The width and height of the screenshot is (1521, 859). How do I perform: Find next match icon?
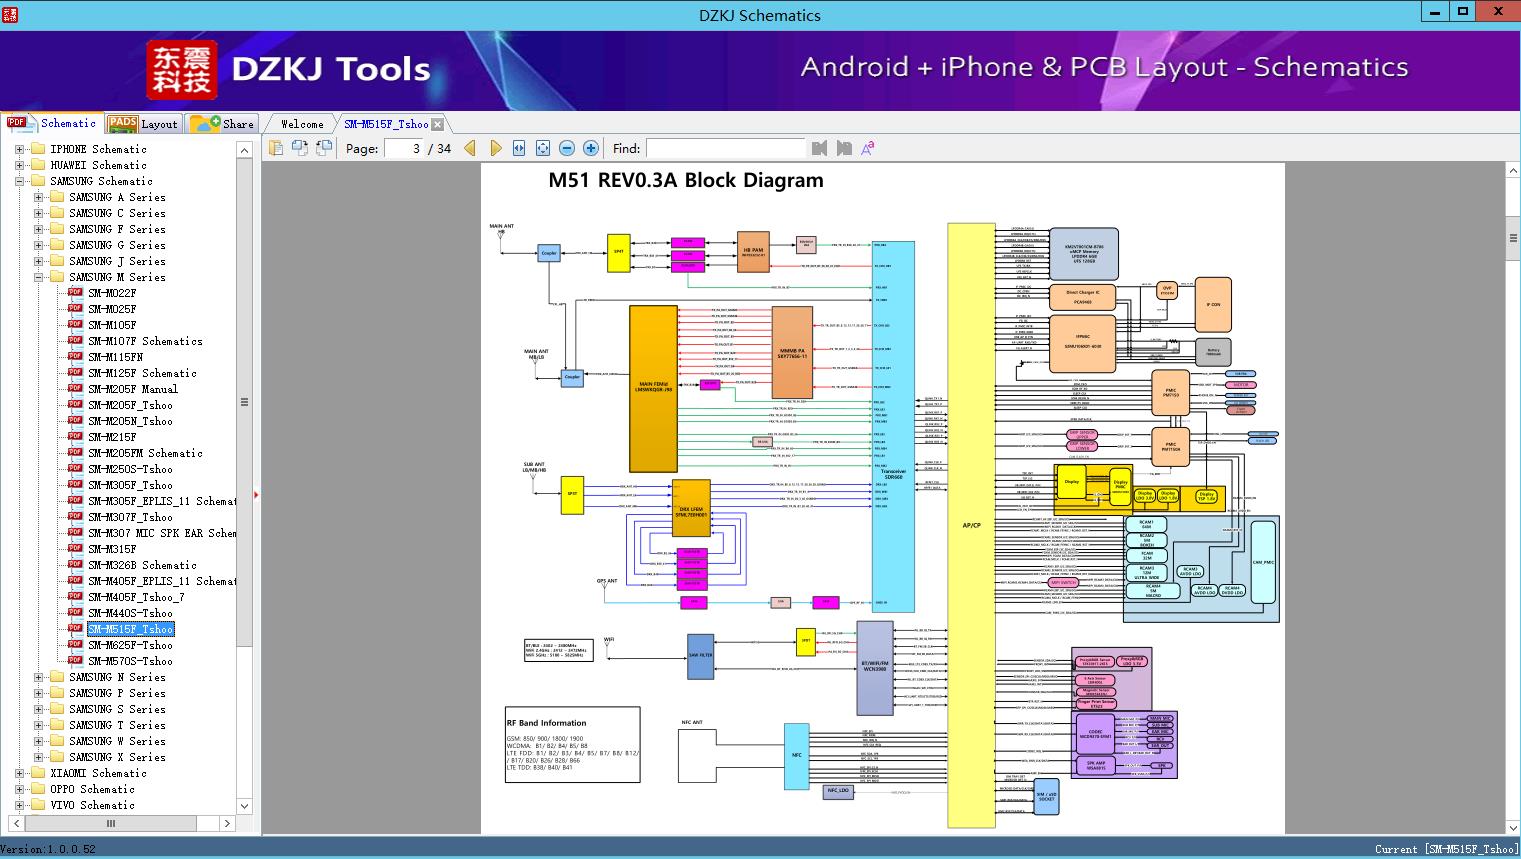pos(844,148)
